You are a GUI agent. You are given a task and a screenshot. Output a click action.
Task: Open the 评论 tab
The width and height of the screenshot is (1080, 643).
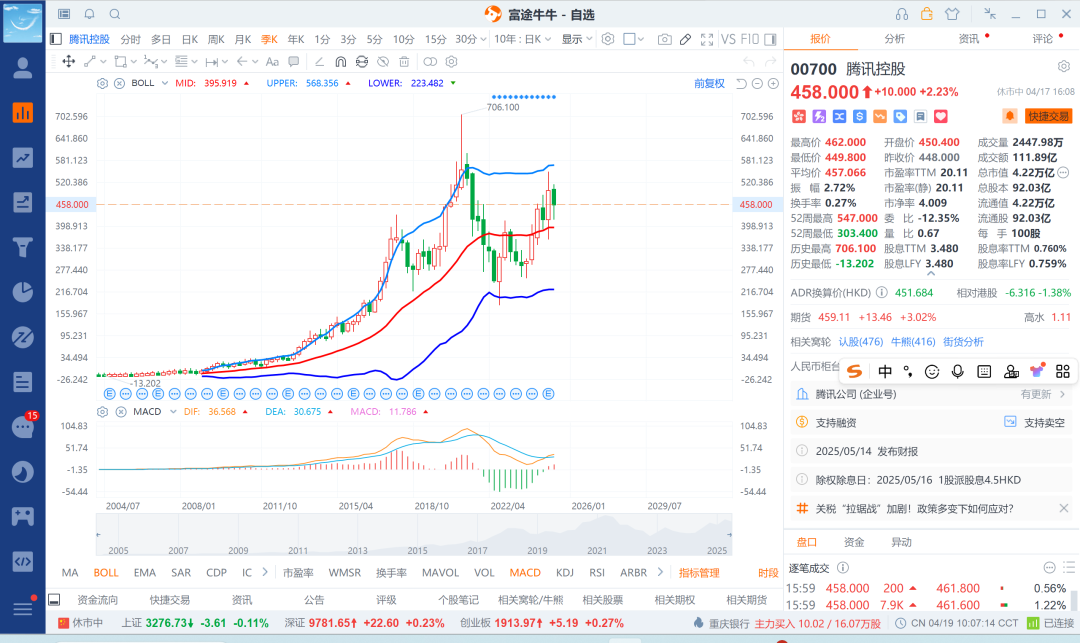coord(1043,39)
